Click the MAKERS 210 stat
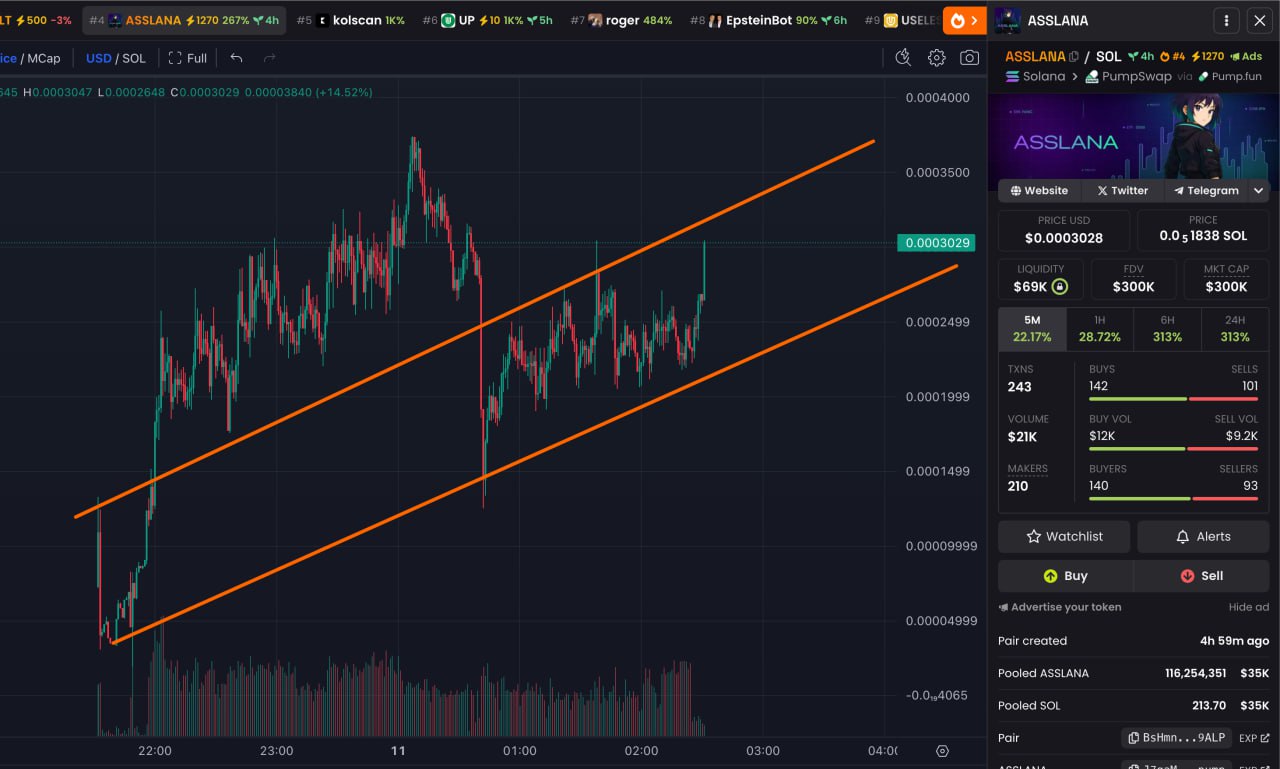 pos(1028,478)
